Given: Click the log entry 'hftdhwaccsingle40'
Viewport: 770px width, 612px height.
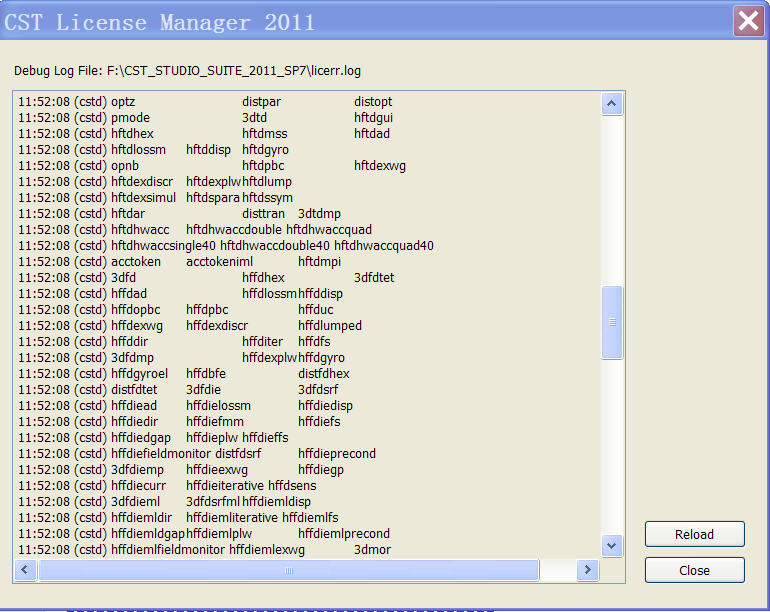Looking at the screenshot, I should (x=163, y=246).
